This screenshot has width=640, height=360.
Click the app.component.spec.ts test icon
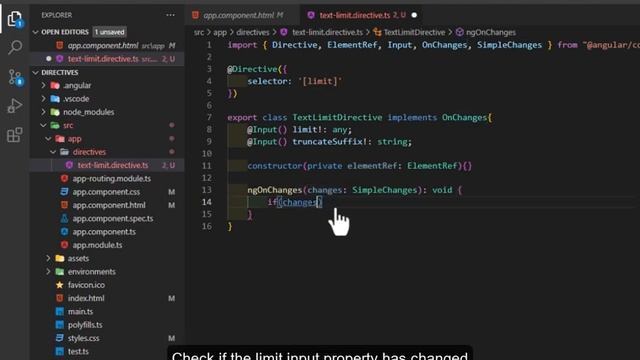click(x=64, y=219)
